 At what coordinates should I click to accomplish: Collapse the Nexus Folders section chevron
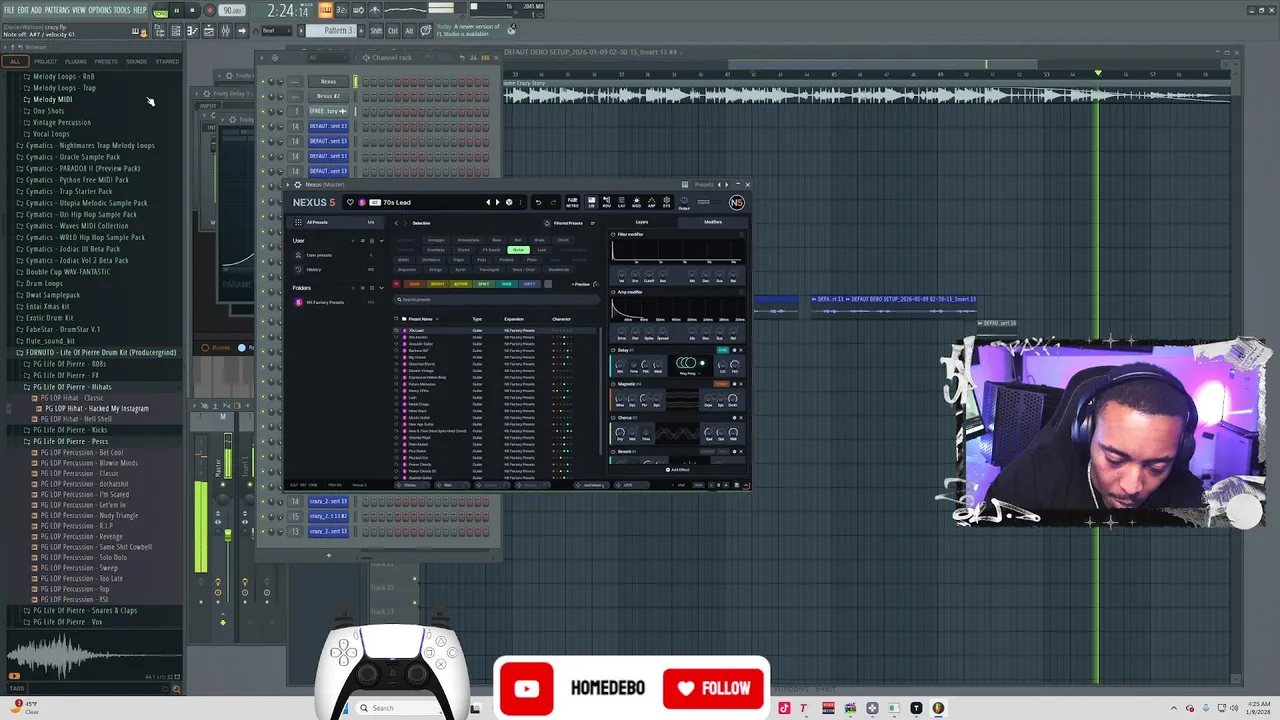(x=382, y=288)
